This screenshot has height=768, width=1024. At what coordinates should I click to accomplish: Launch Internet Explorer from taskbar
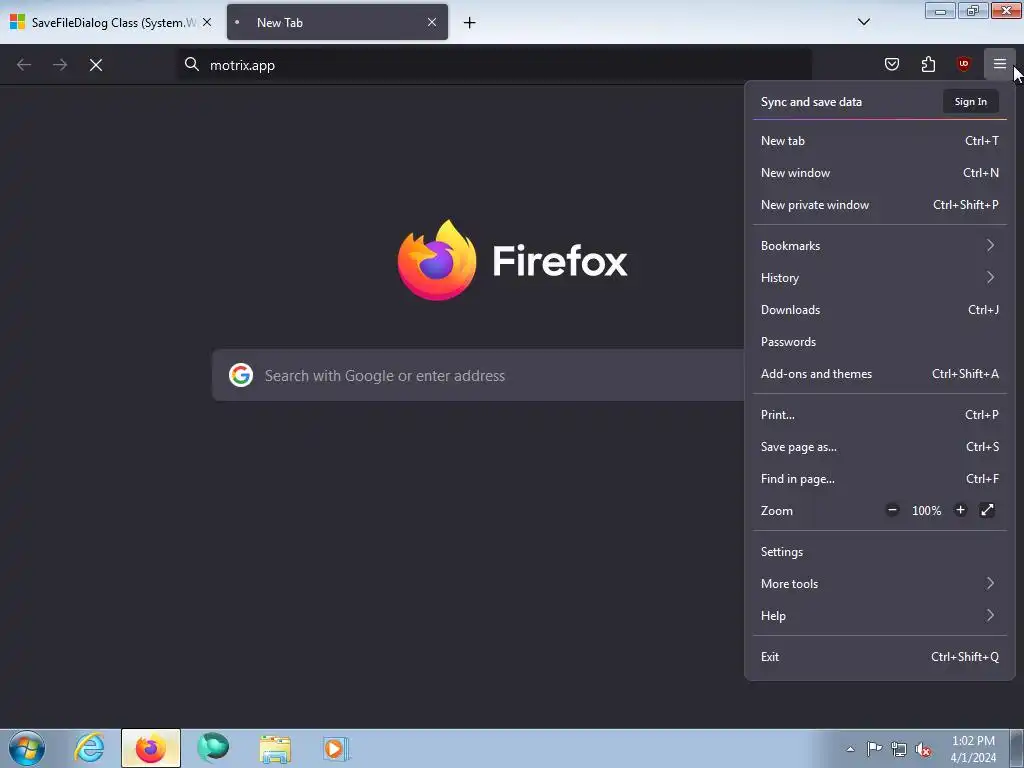coord(89,748)
